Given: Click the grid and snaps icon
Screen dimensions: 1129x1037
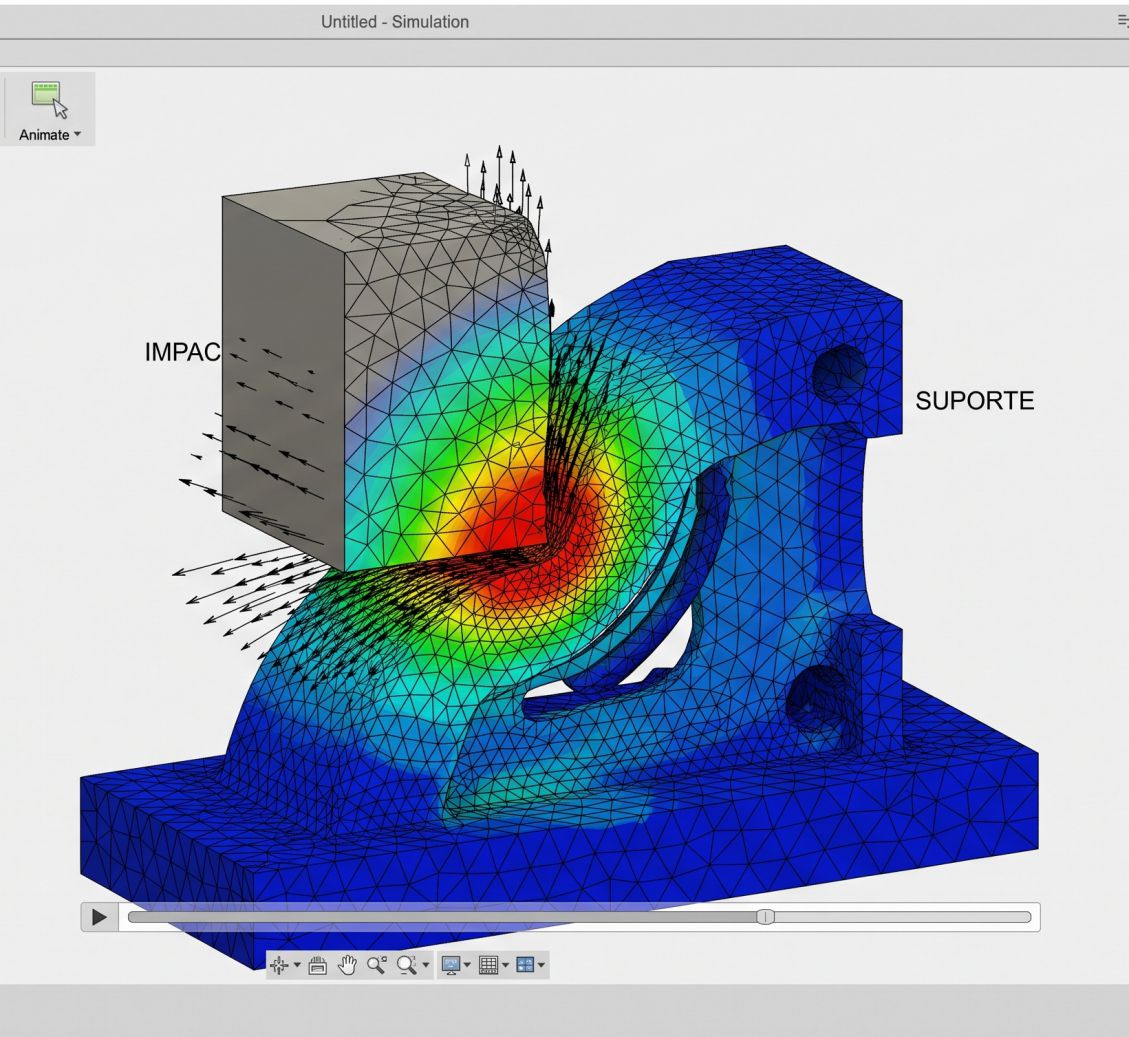Looking at the screenshot, I should (x=488, y=965).
